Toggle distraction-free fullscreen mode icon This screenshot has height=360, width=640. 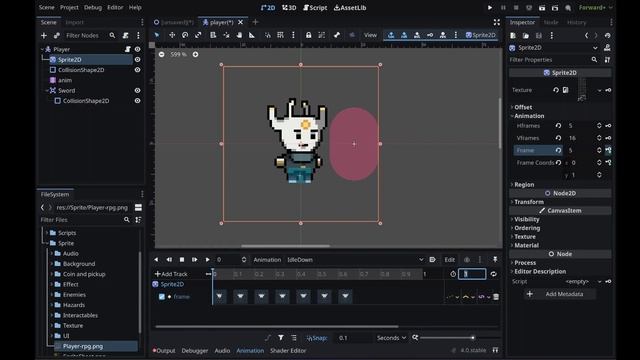tap(497, 22)
